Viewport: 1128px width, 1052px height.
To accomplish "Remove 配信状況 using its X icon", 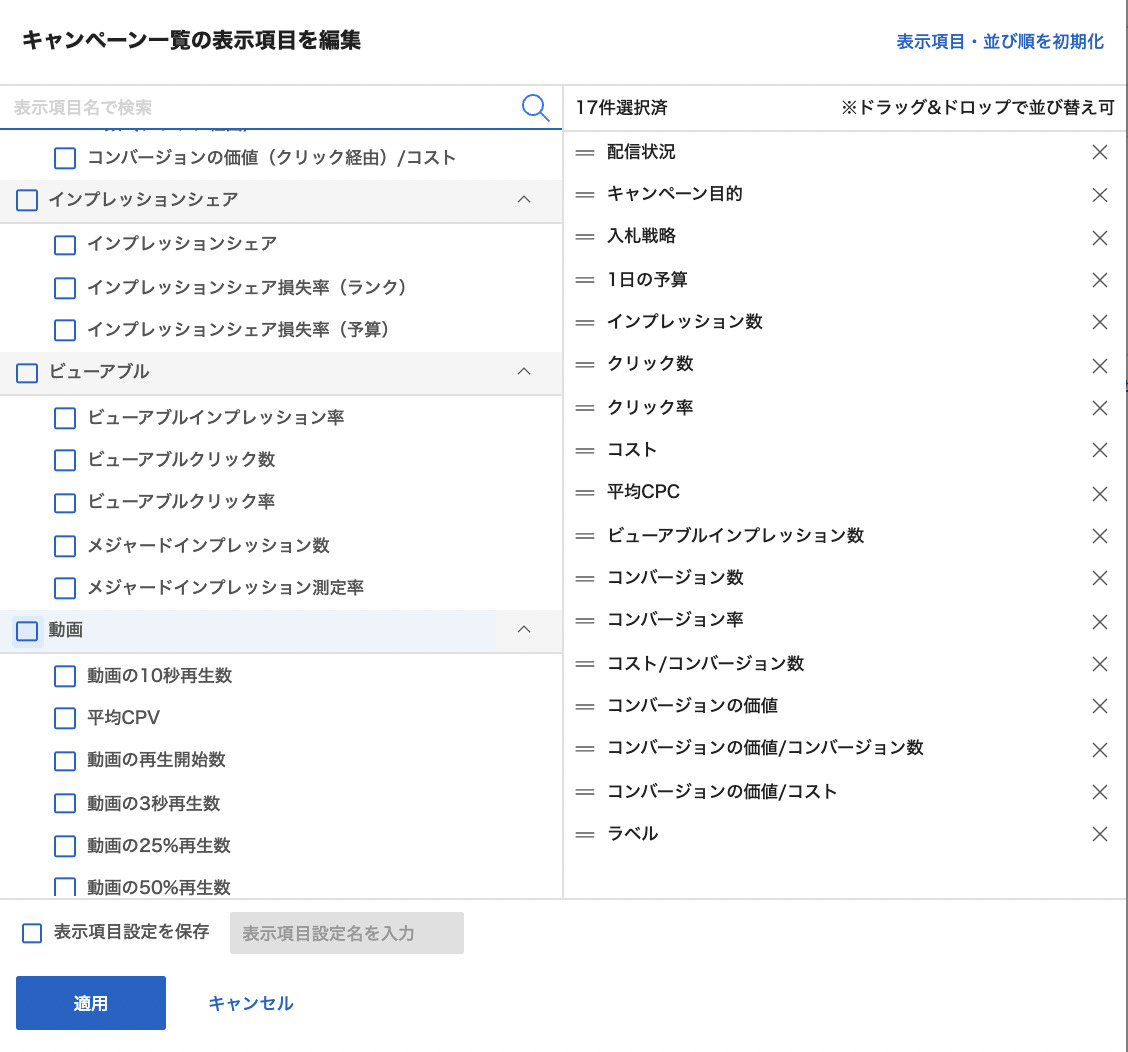I will tap(1100, 152).
